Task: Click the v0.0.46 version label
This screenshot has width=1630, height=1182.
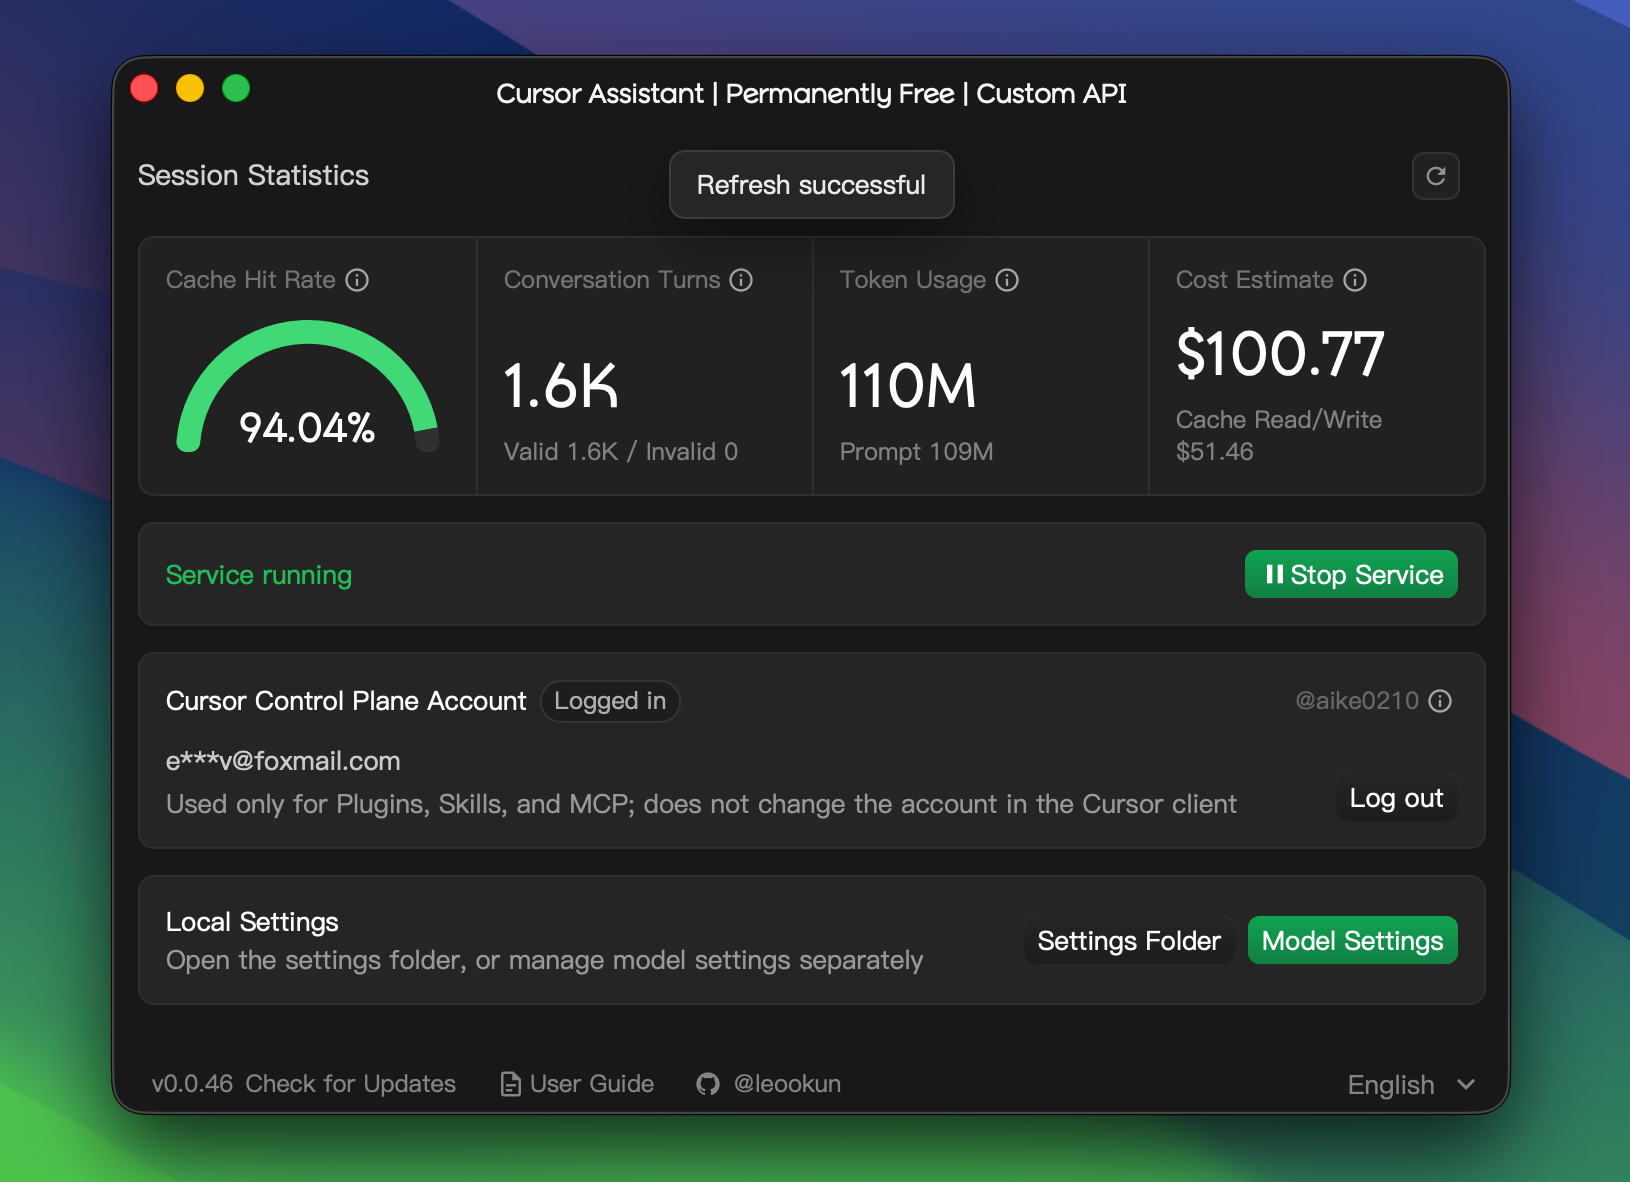Action: 192,1084
